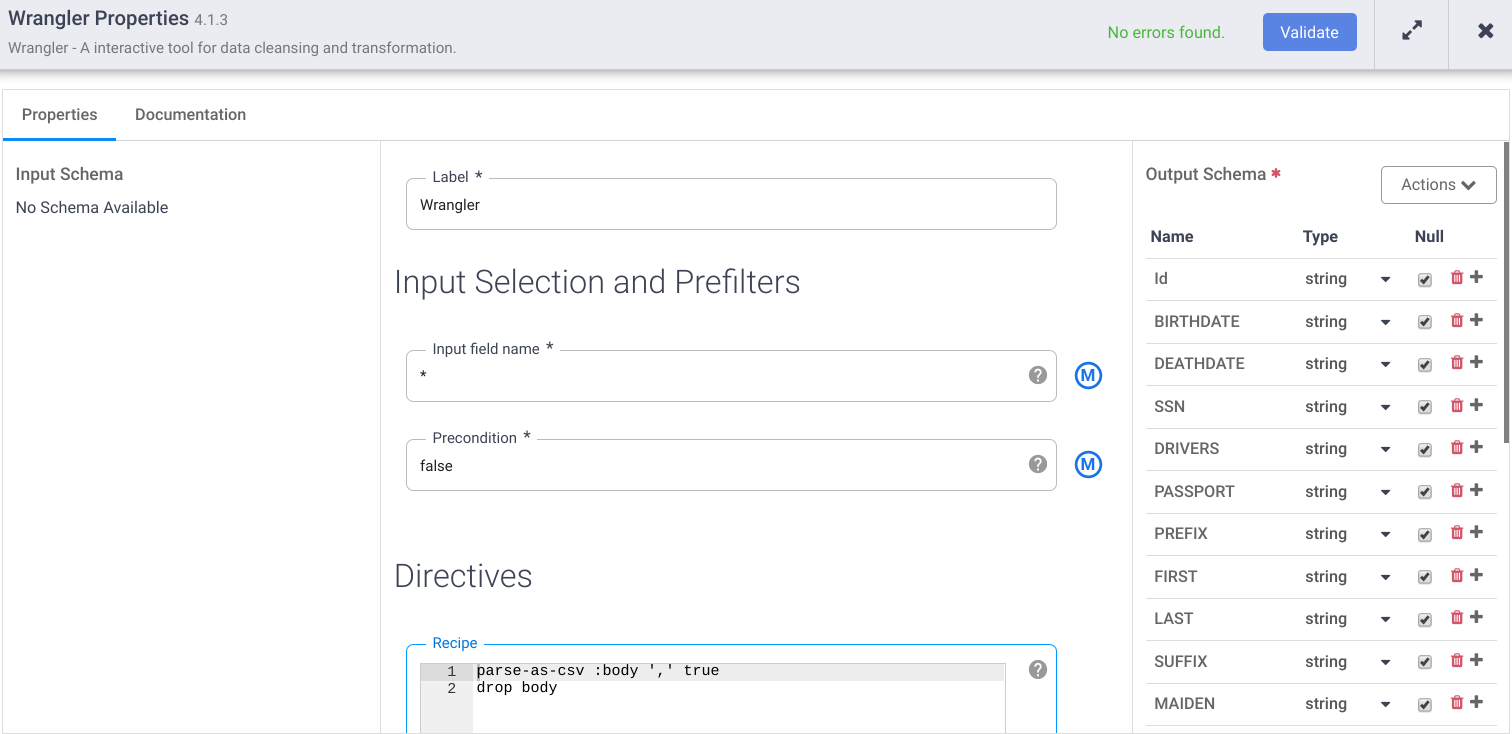
Task: Add a field after SSN row
Action: click(1477, 405)
